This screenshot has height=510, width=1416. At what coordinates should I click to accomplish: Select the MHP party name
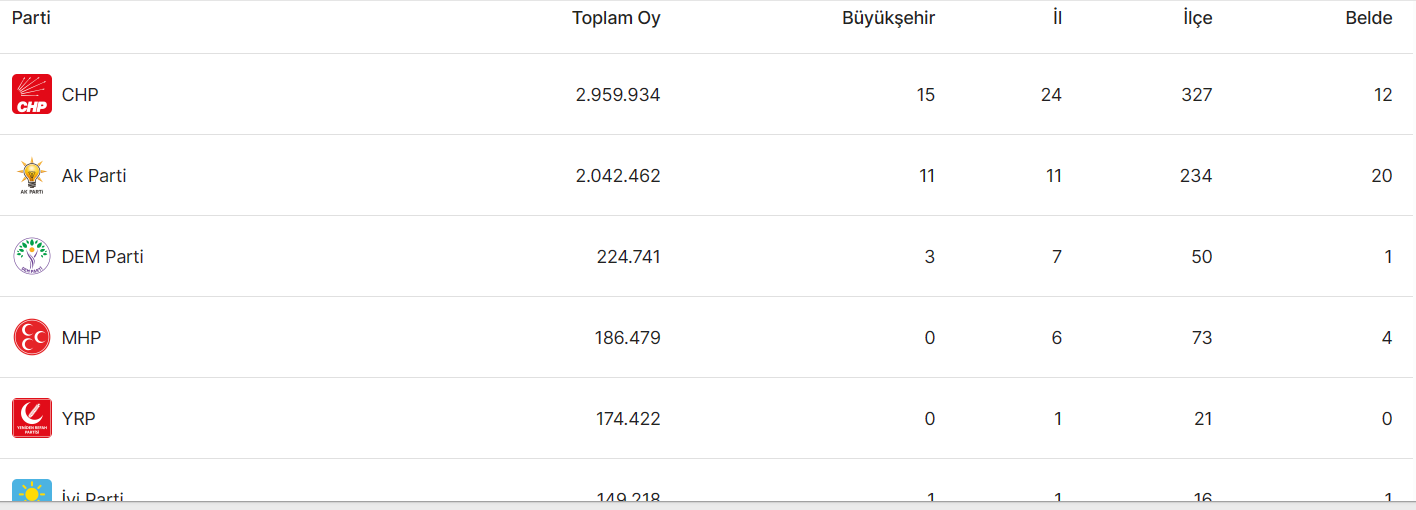coord(81,338)
